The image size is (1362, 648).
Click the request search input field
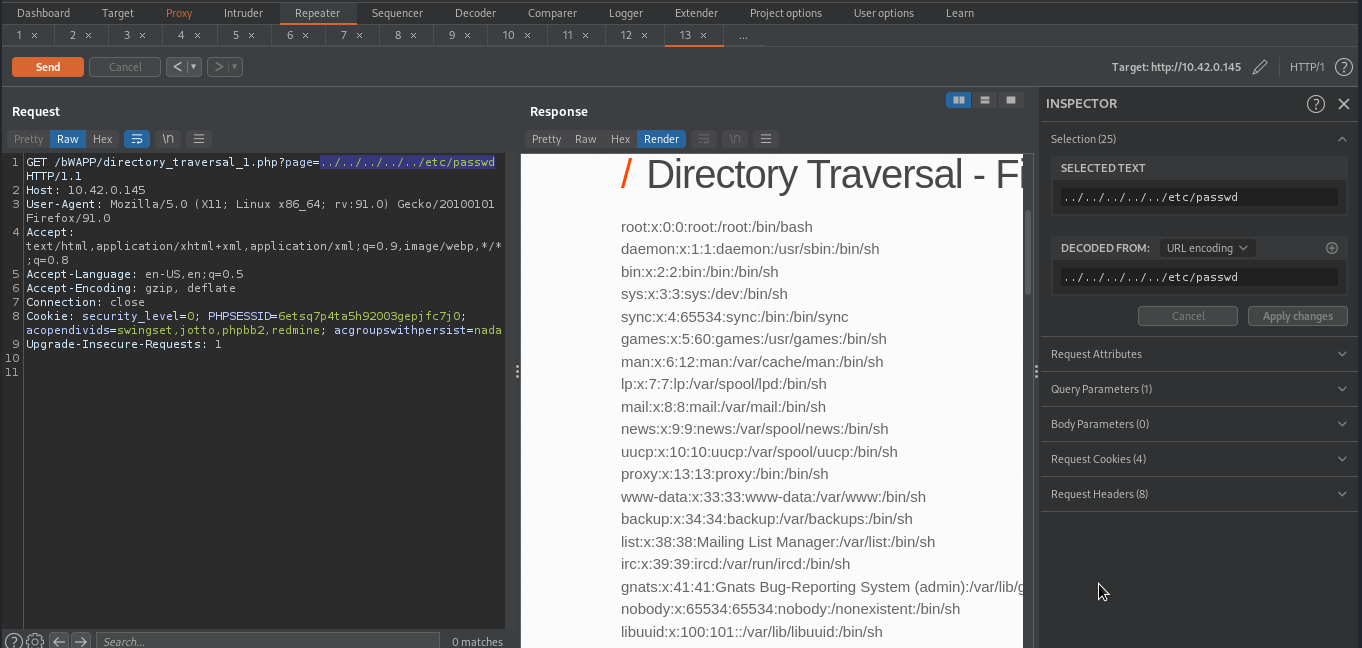pyautogui.click(x=267, y=641)
